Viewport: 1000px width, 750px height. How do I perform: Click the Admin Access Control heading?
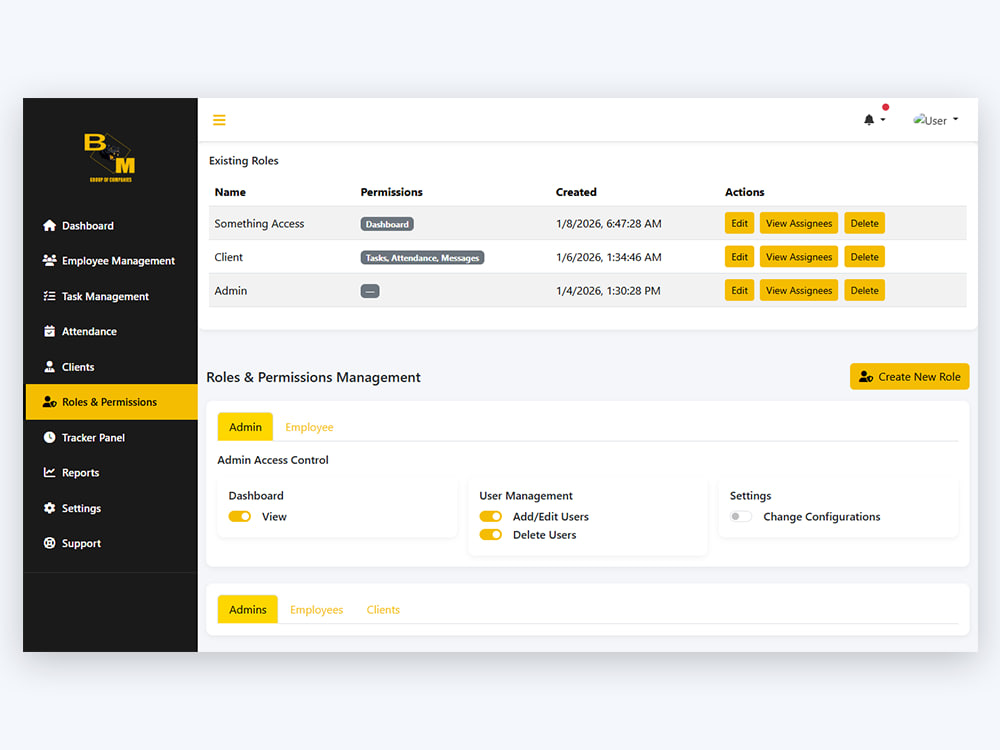pos(273,460)
